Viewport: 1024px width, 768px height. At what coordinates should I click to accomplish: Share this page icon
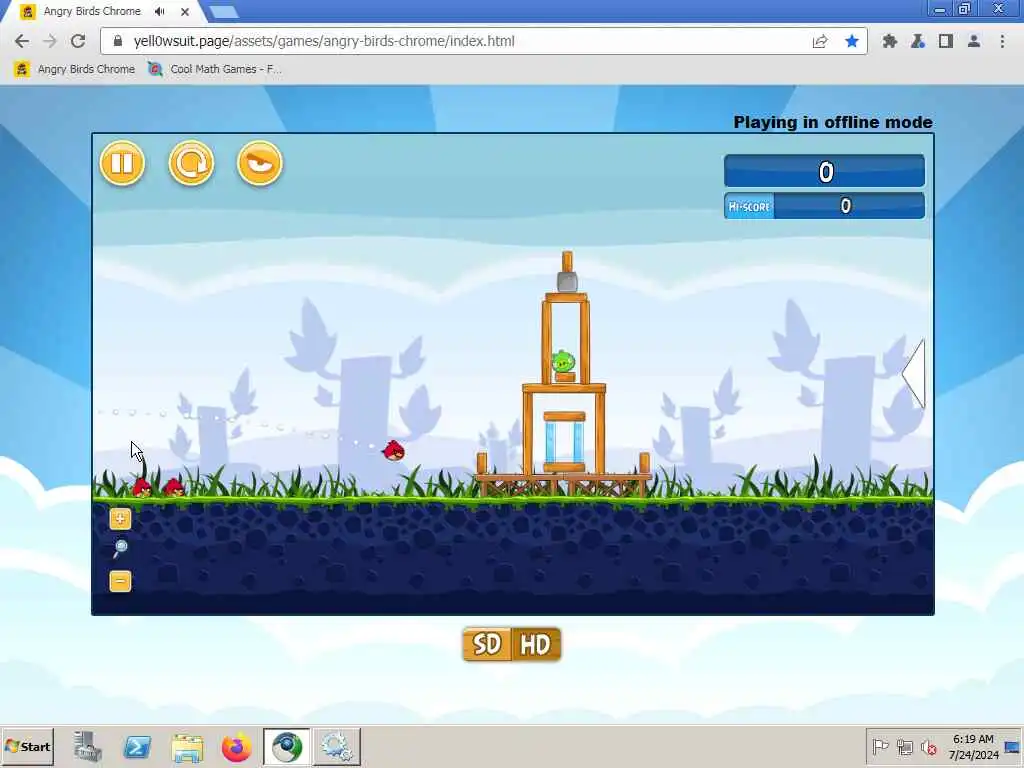[x=820, y=41]
